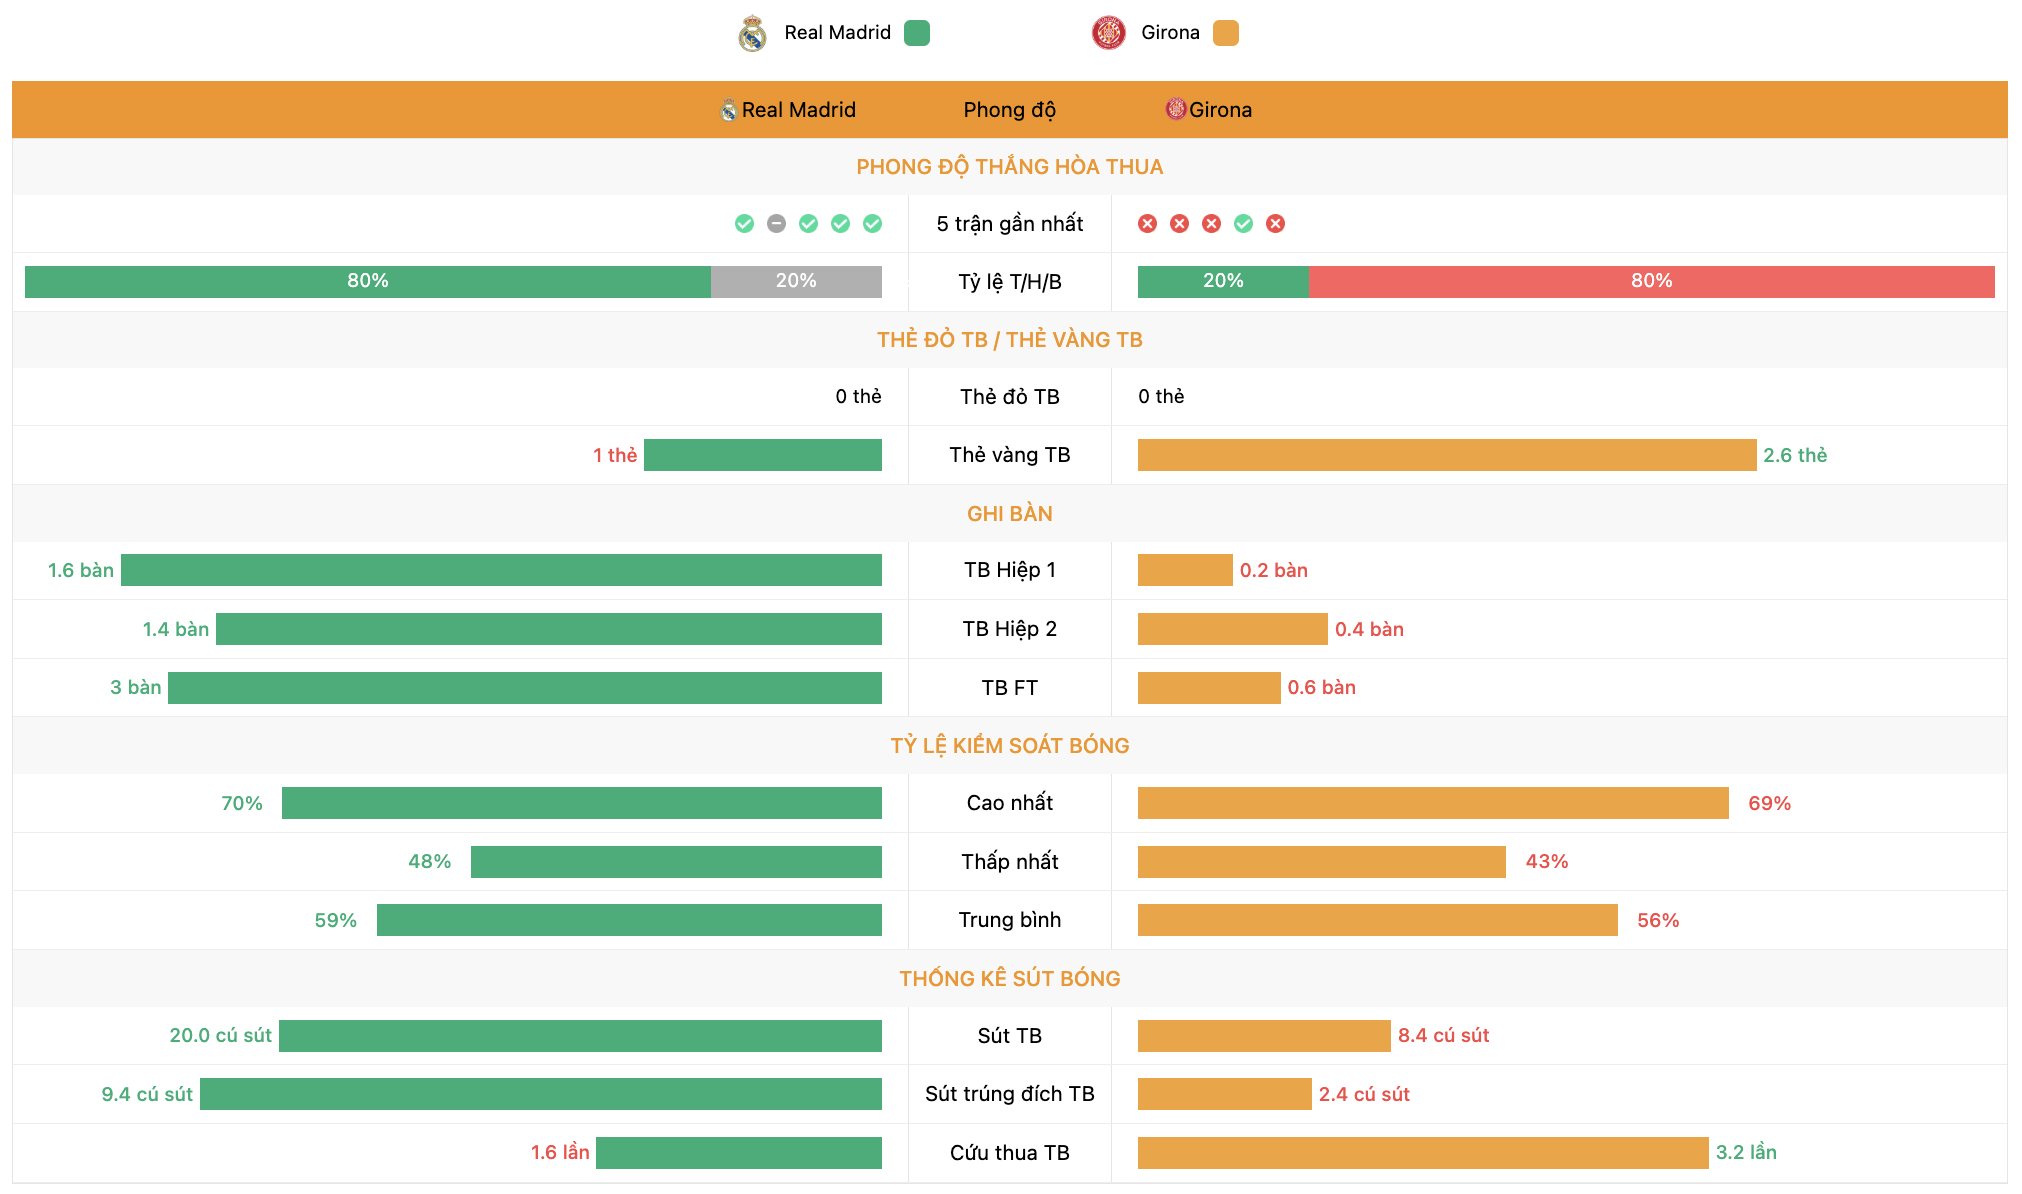Click Real Madrid 20% grey draw bar

pyautogui.click(x=796, y=282)
